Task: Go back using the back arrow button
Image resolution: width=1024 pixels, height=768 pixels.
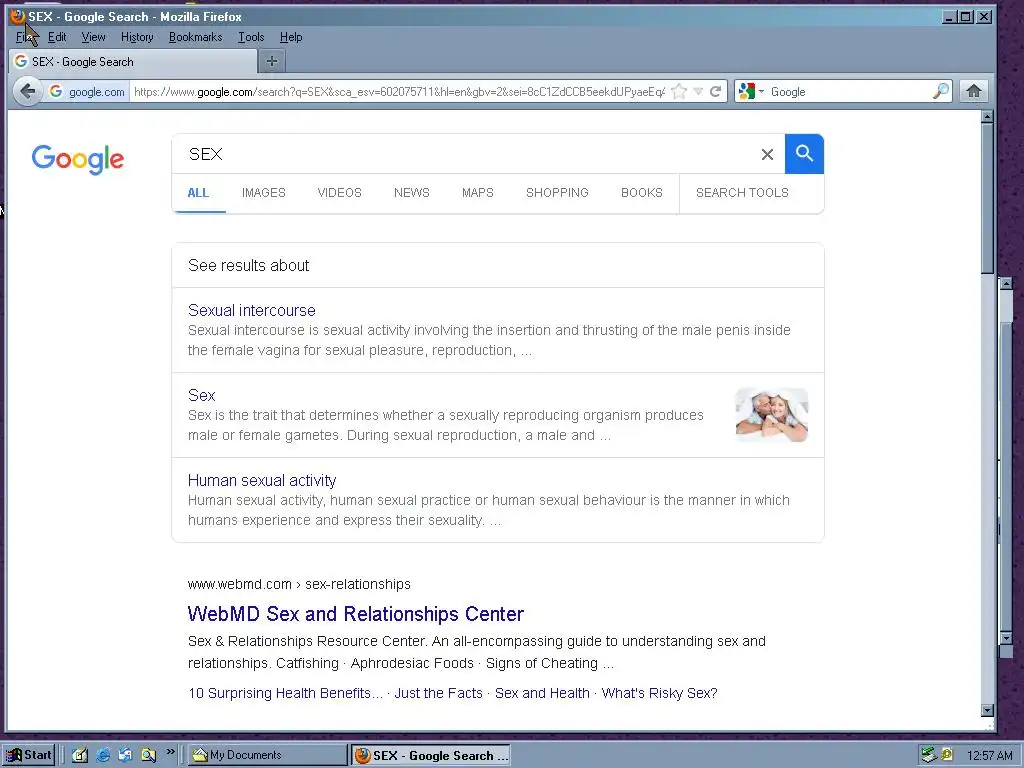Action: click(x=27, y=91)
